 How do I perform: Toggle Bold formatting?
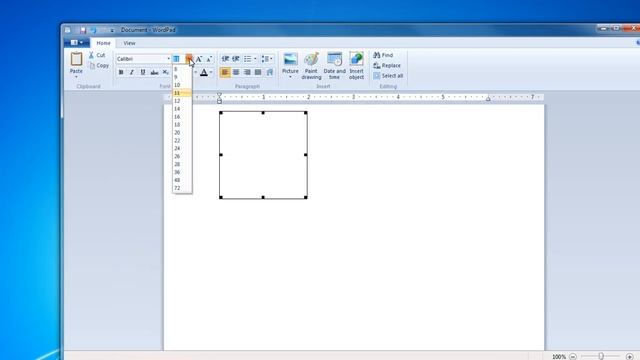point(121,72)
